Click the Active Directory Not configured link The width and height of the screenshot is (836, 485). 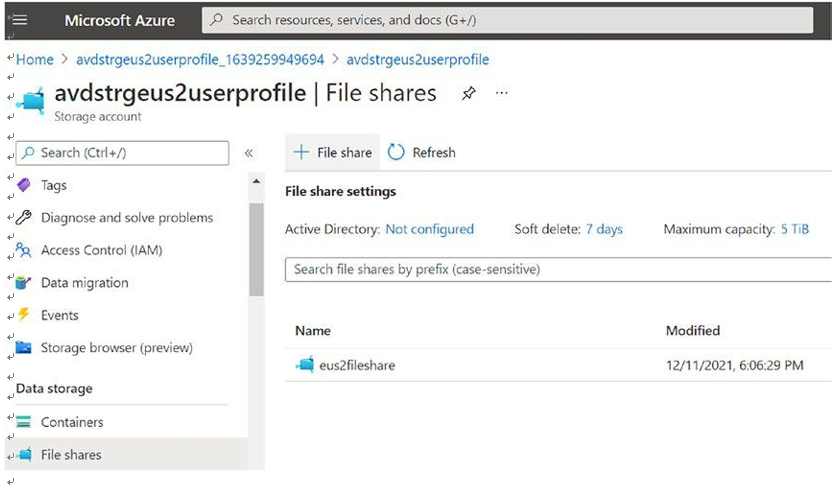tap(430, 229)
